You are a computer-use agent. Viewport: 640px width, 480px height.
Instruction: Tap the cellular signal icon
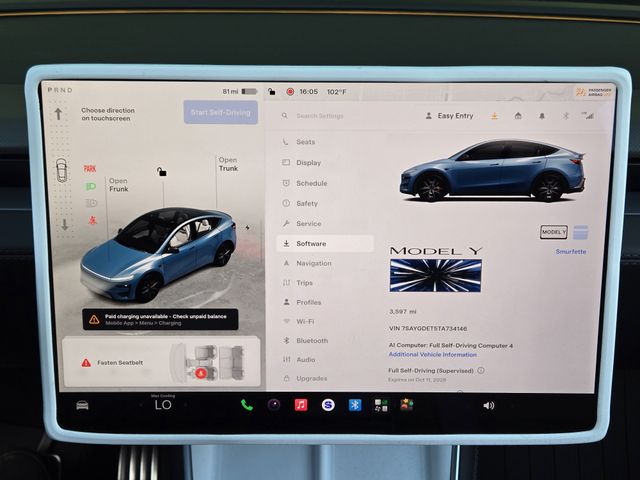[587, 116]
